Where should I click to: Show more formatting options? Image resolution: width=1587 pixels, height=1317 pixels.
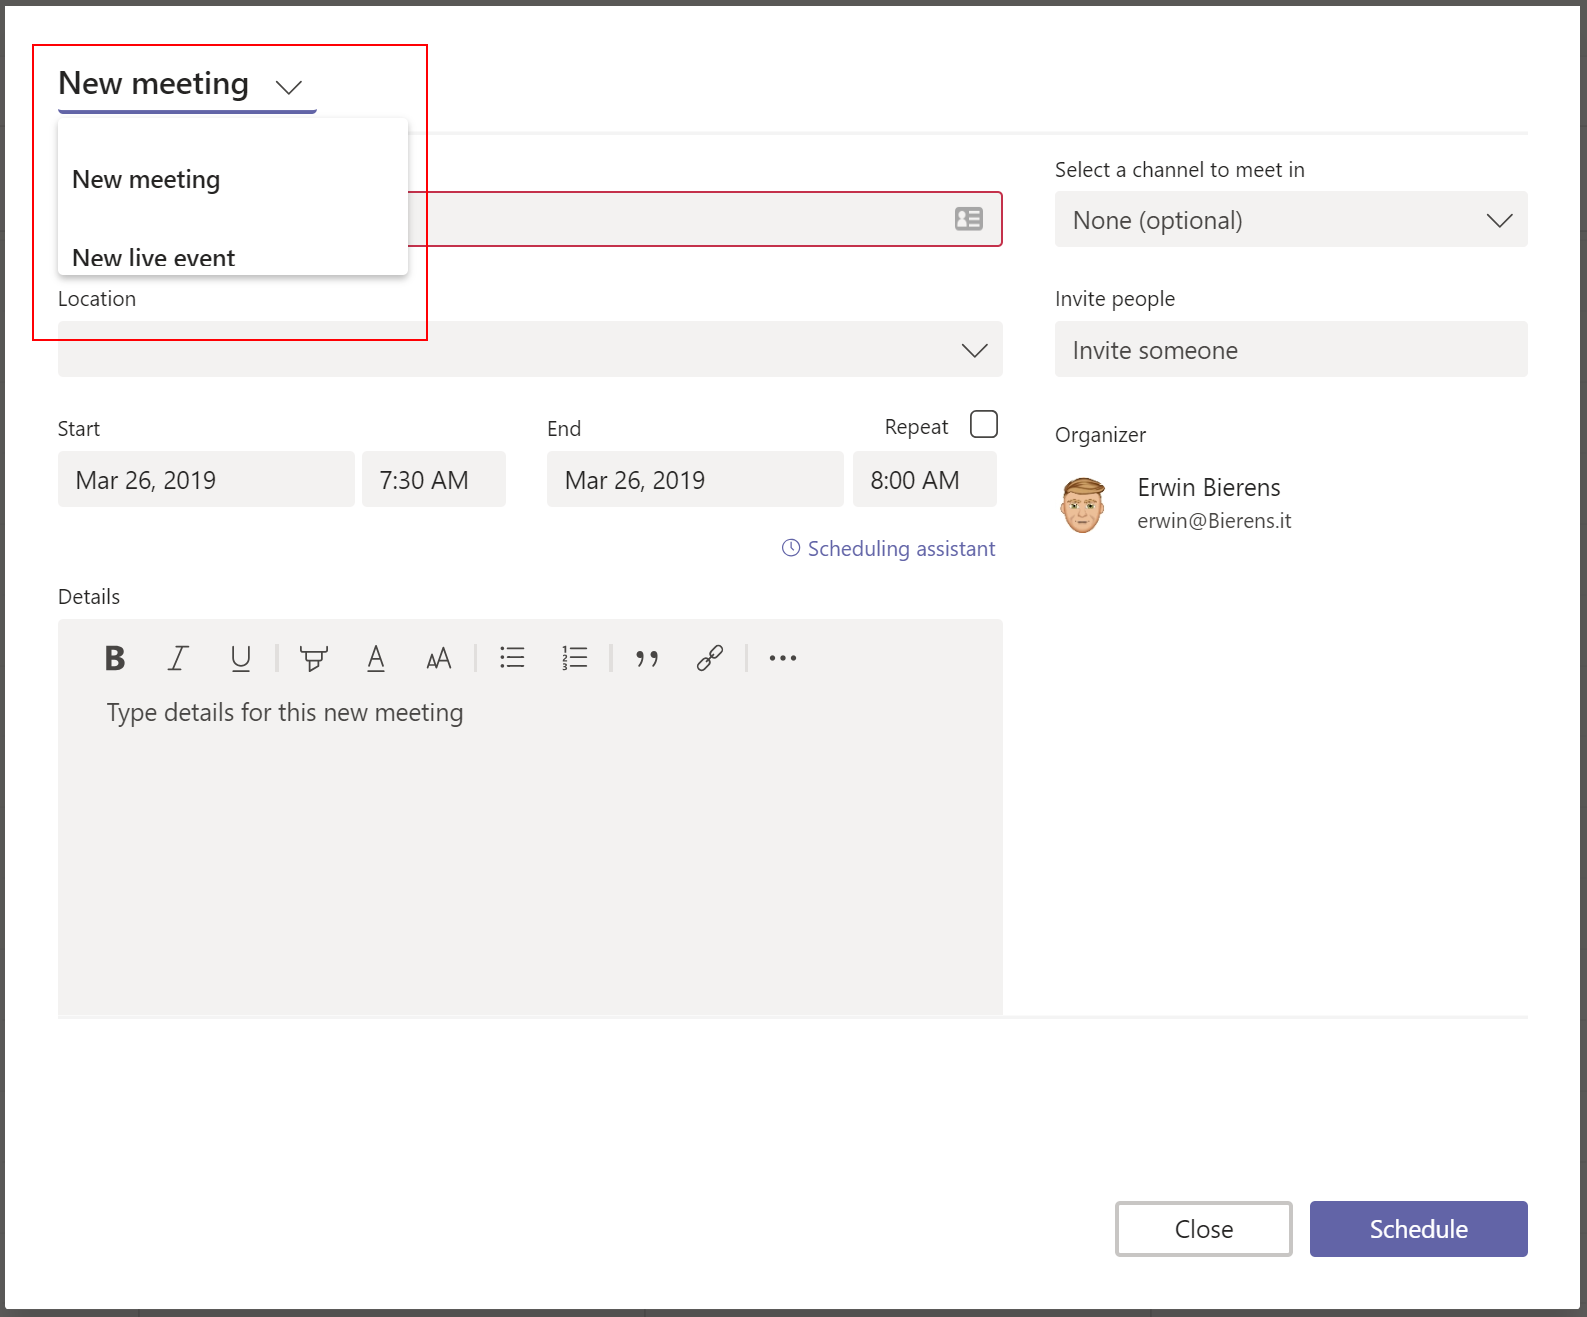[x=782, y=658]
